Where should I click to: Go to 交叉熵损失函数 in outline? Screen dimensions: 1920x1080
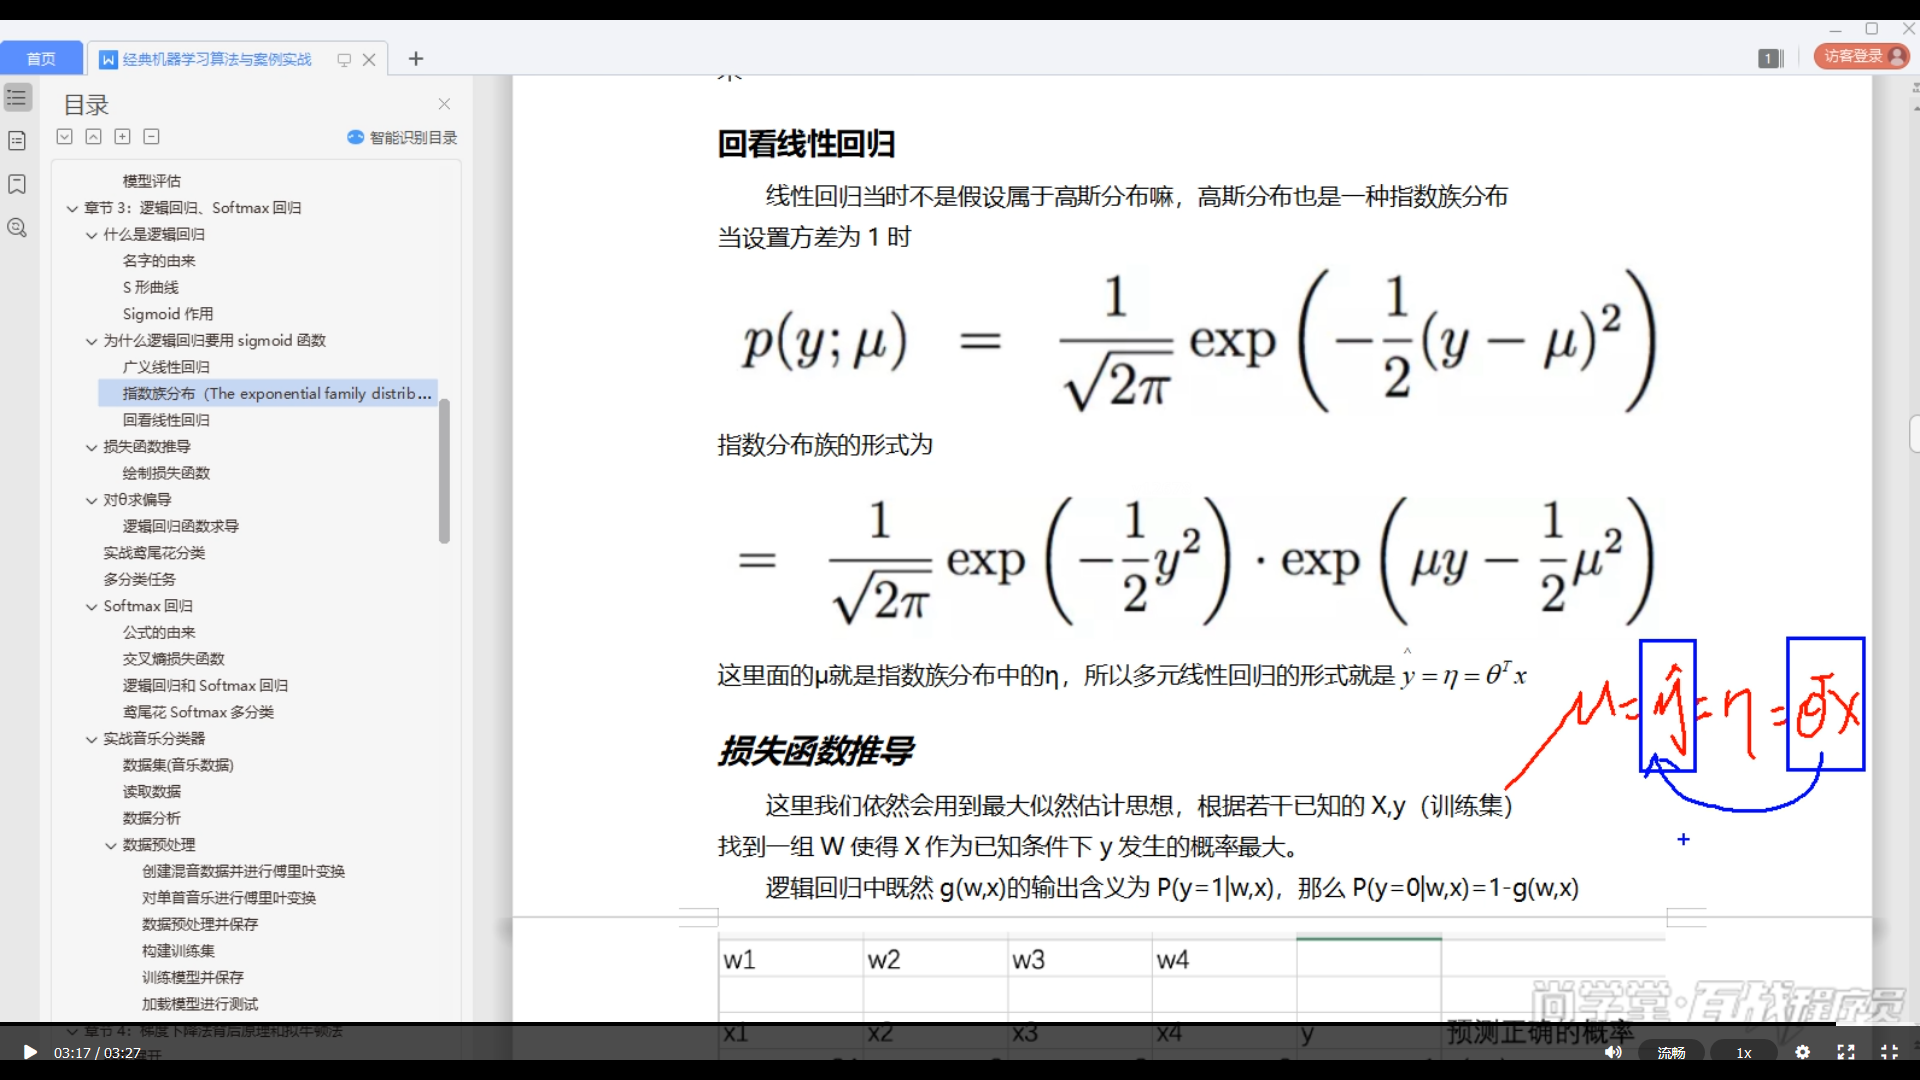click(173, 659)
